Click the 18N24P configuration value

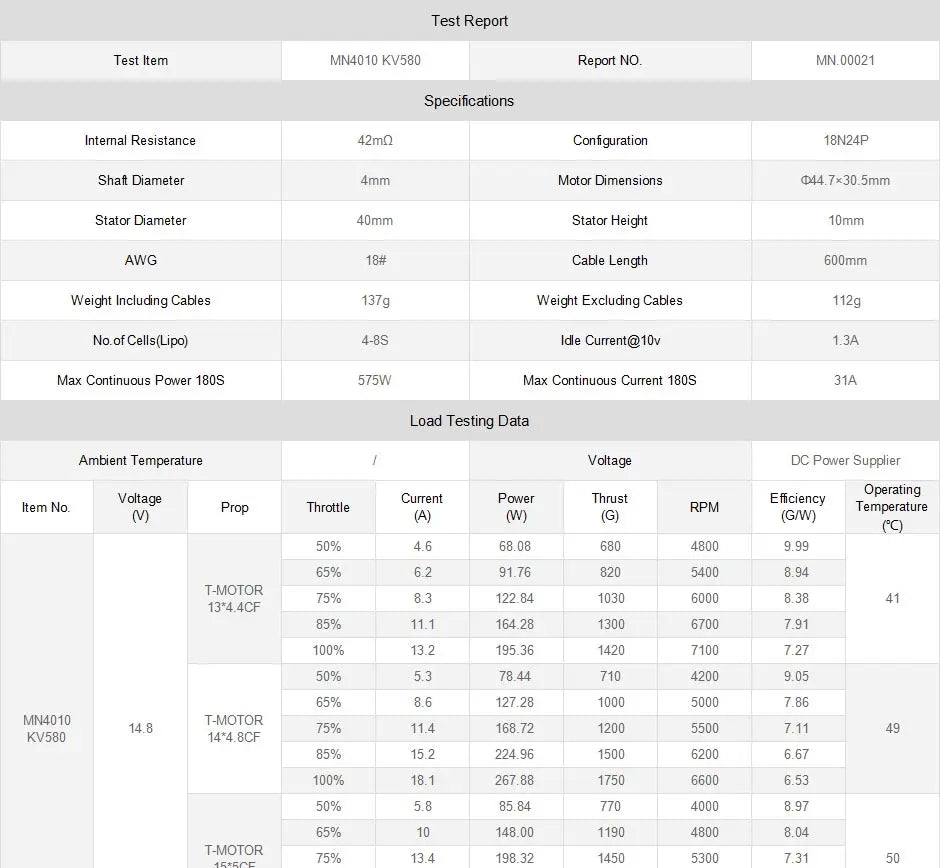[845, 140]
